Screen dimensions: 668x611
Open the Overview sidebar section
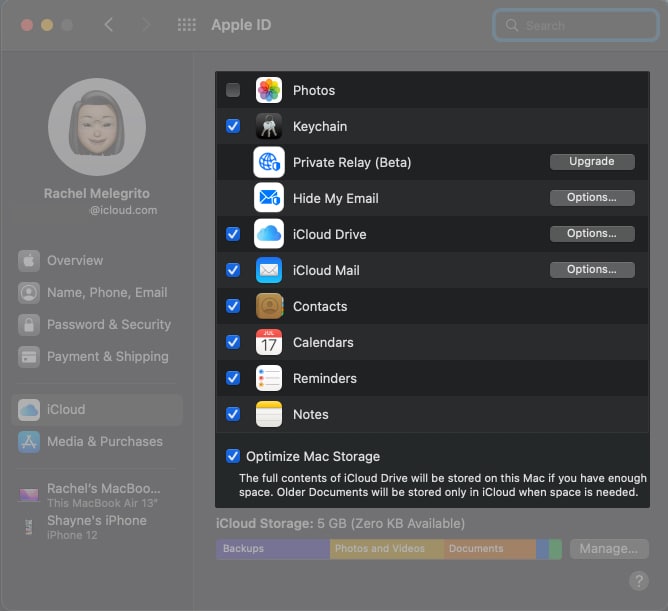click(98, 261)
